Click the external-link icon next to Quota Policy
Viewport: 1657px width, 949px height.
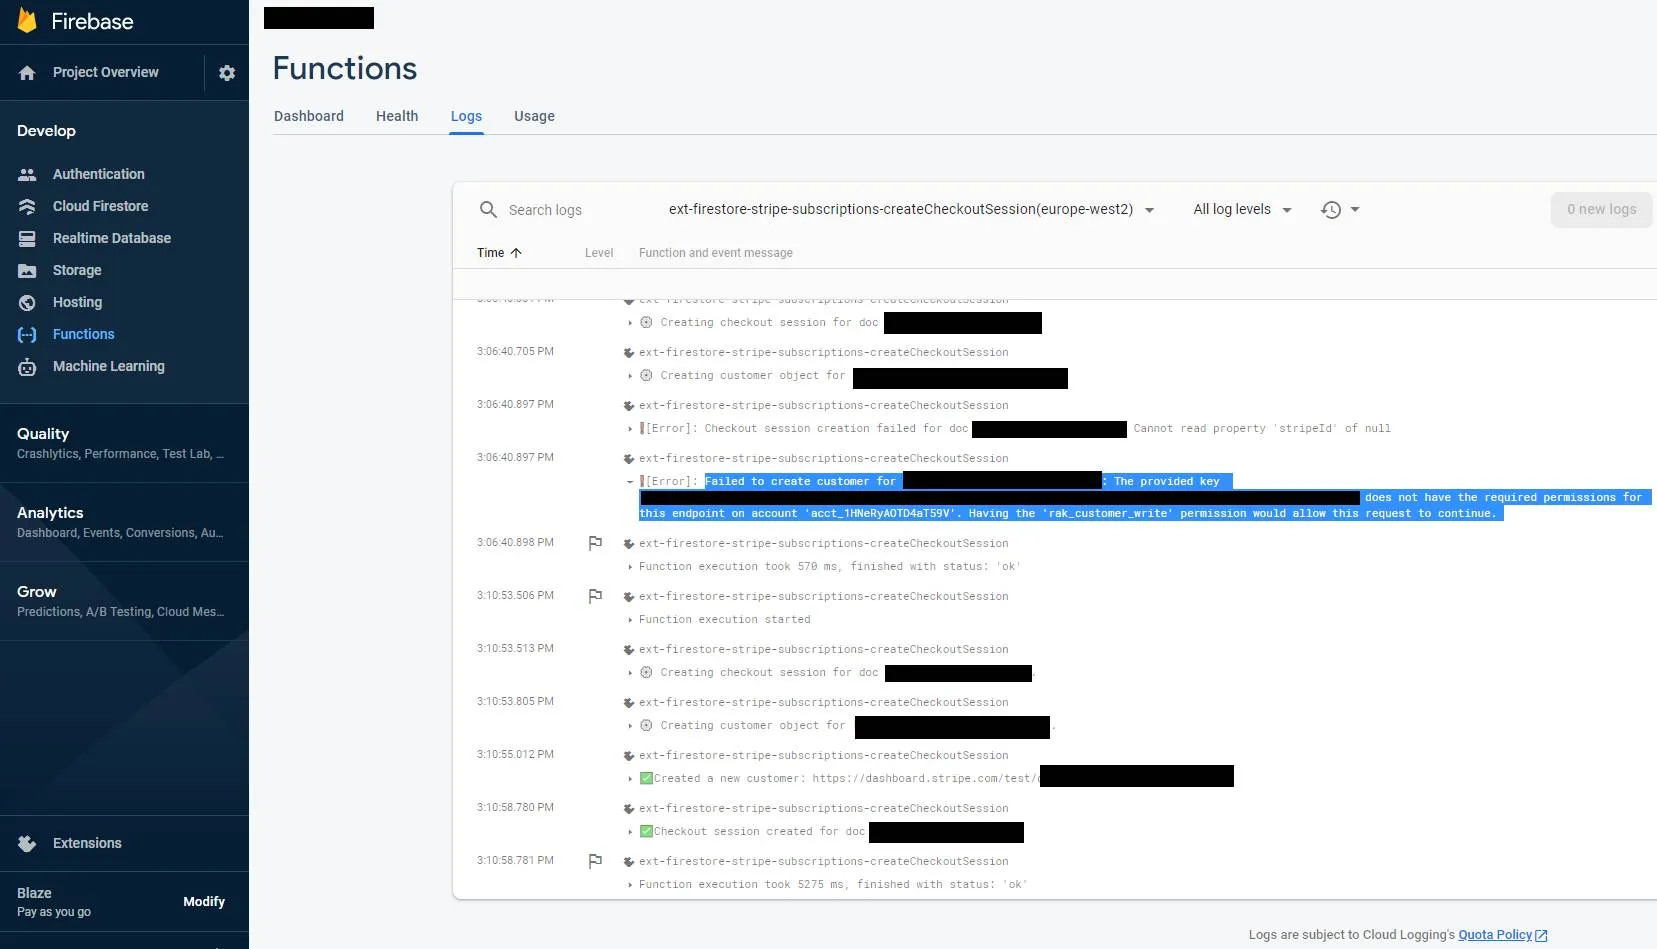pyautogui.click(x=1541, y=935)
